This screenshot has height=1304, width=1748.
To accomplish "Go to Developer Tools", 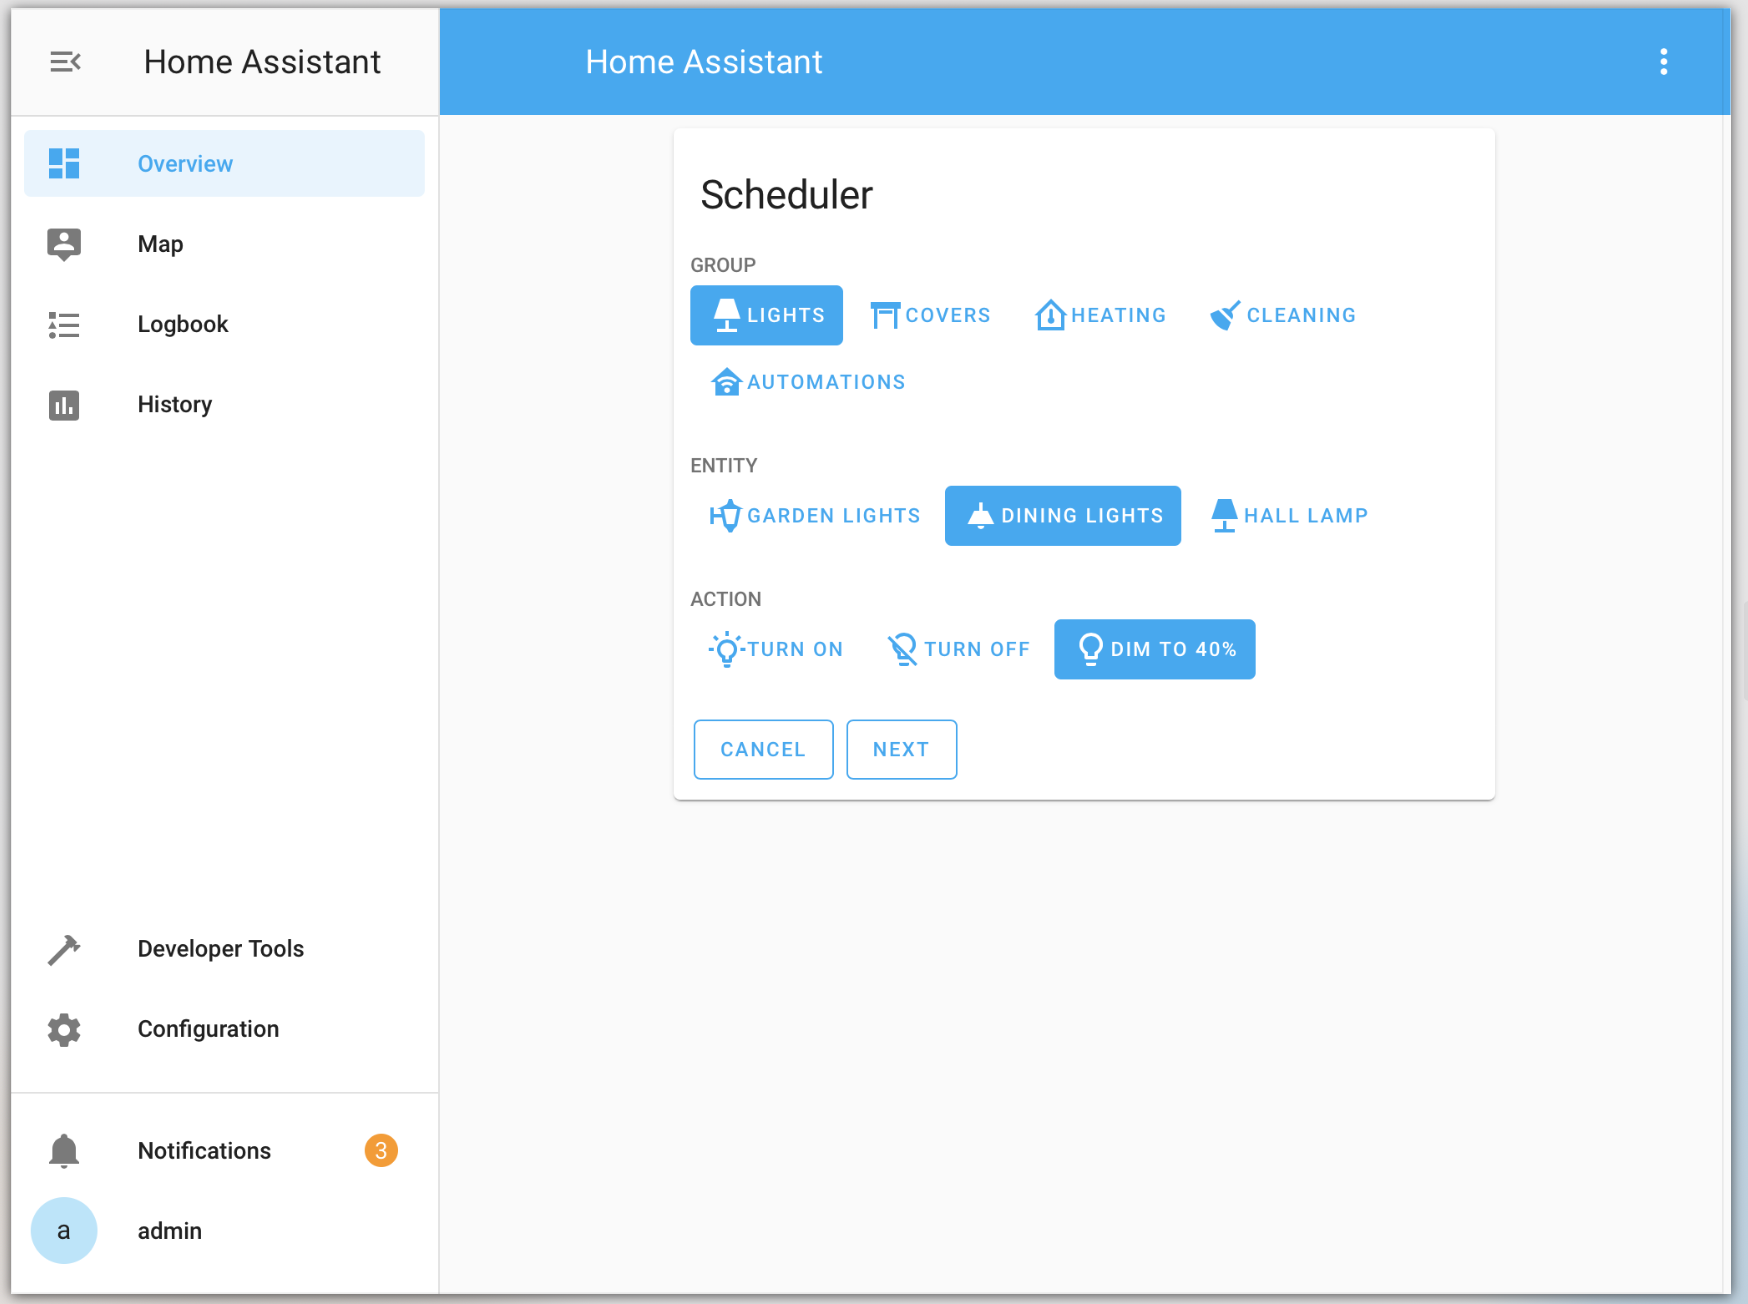I will (224, 949).
